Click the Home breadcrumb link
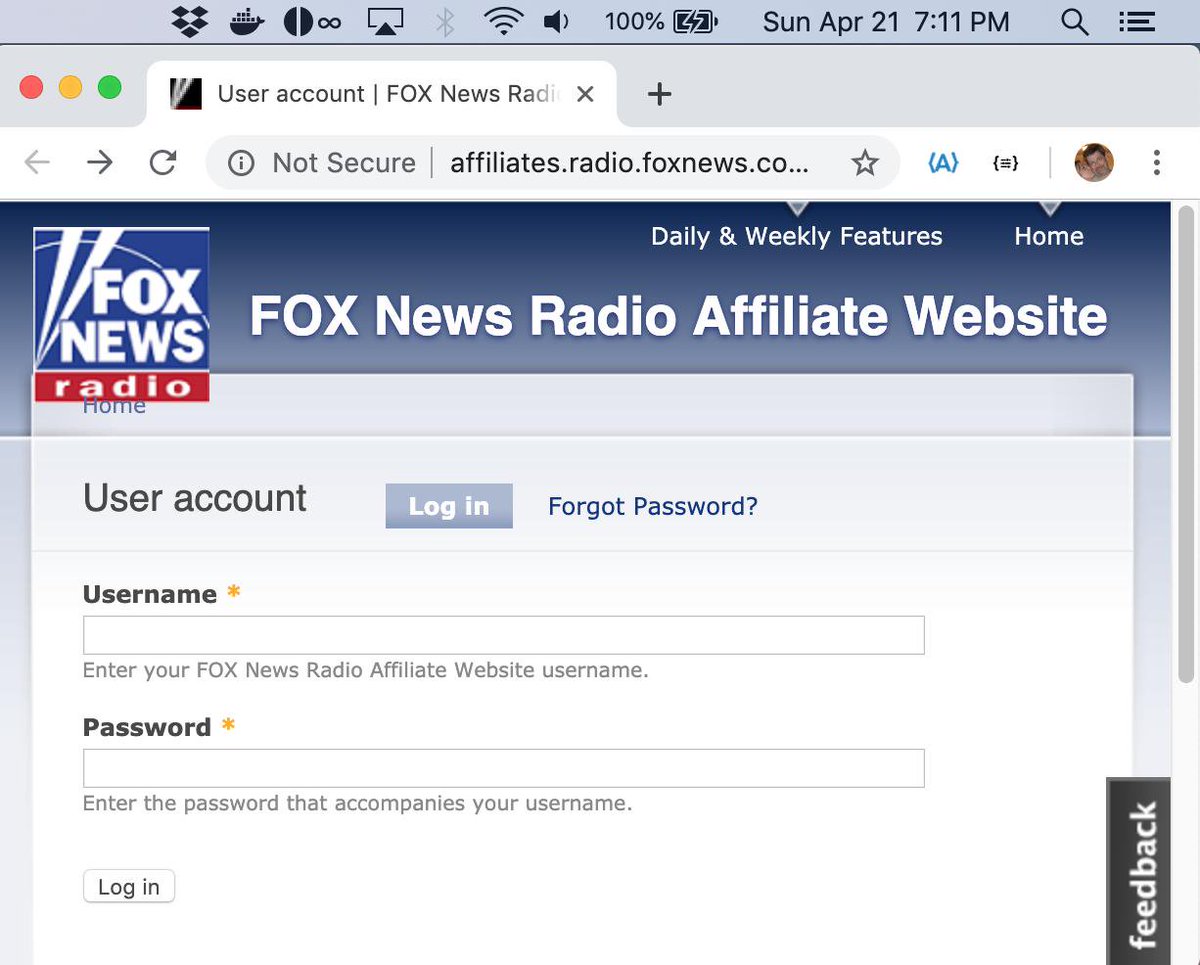The width and height of the screenshot is (1200, 965). tap(114, 407)
